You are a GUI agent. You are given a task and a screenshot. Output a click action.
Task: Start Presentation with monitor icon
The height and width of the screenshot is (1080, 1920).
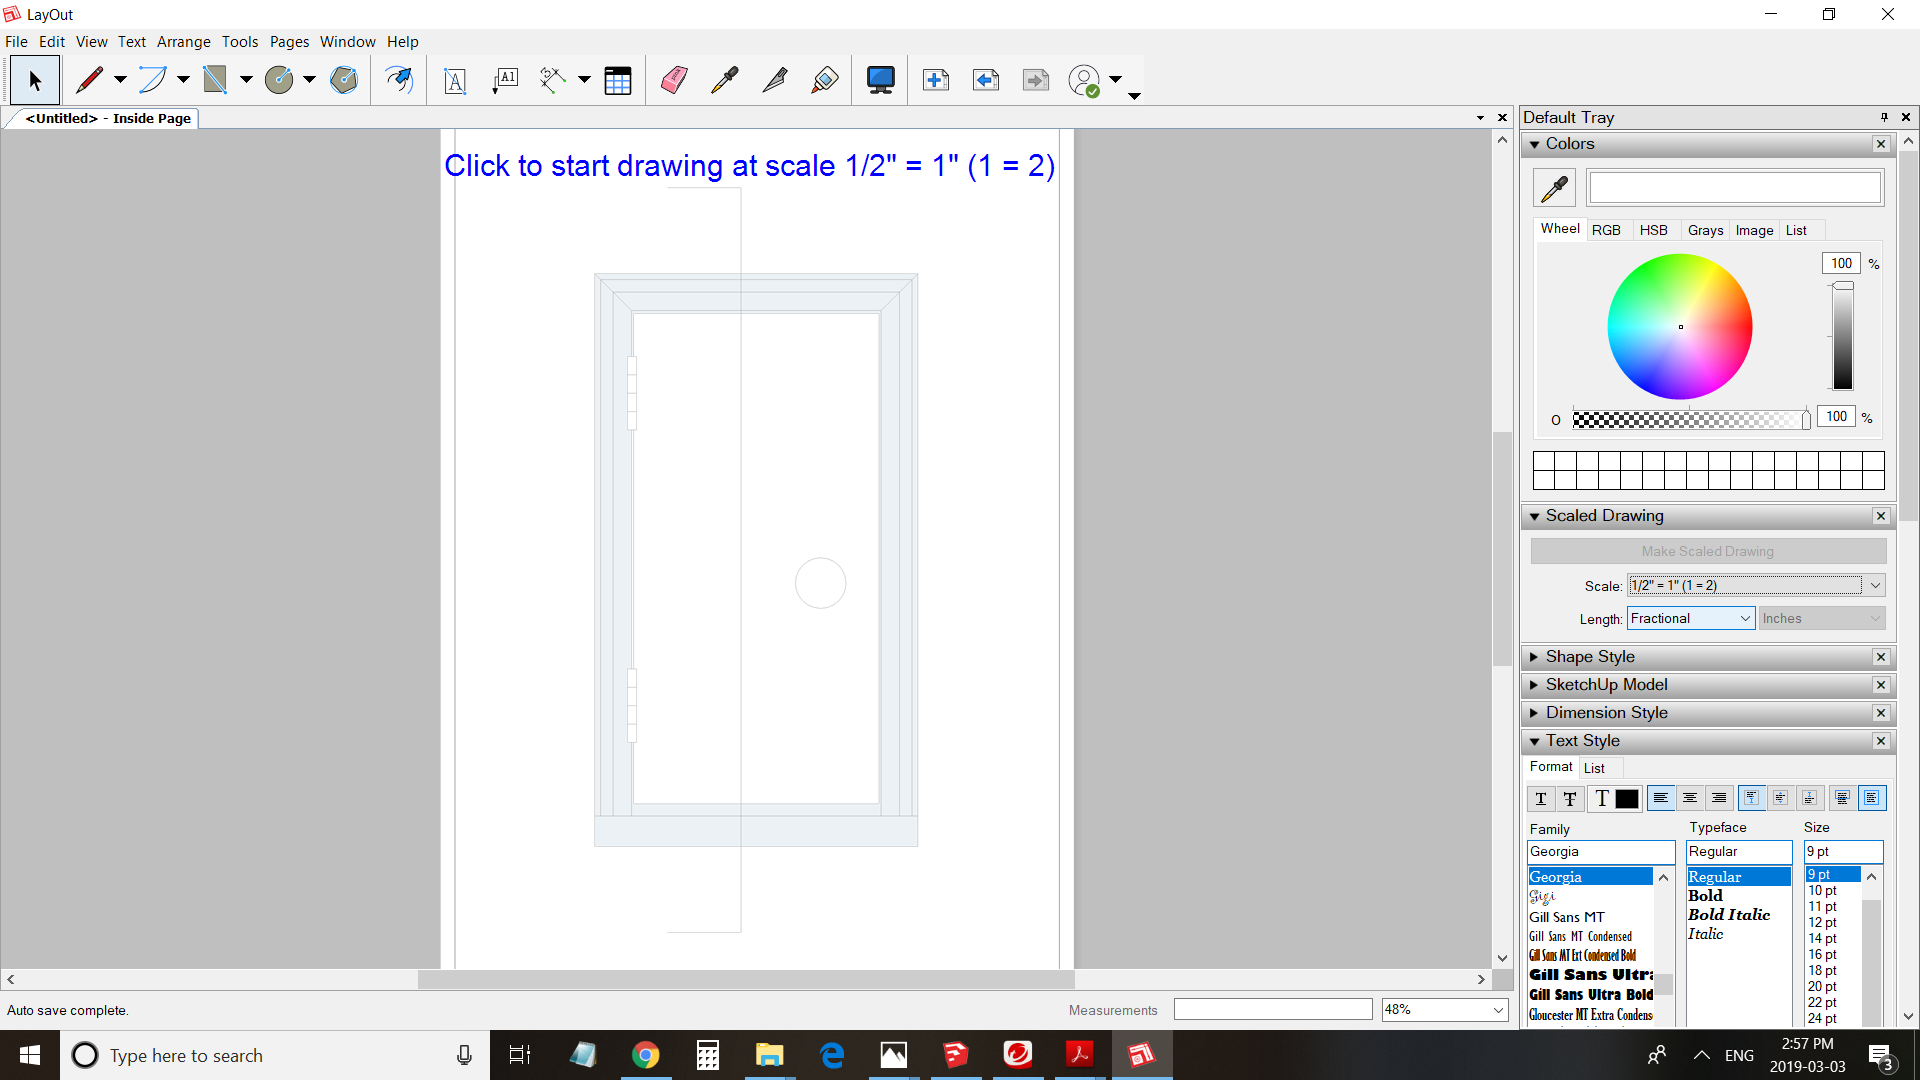tap(880, 80)
